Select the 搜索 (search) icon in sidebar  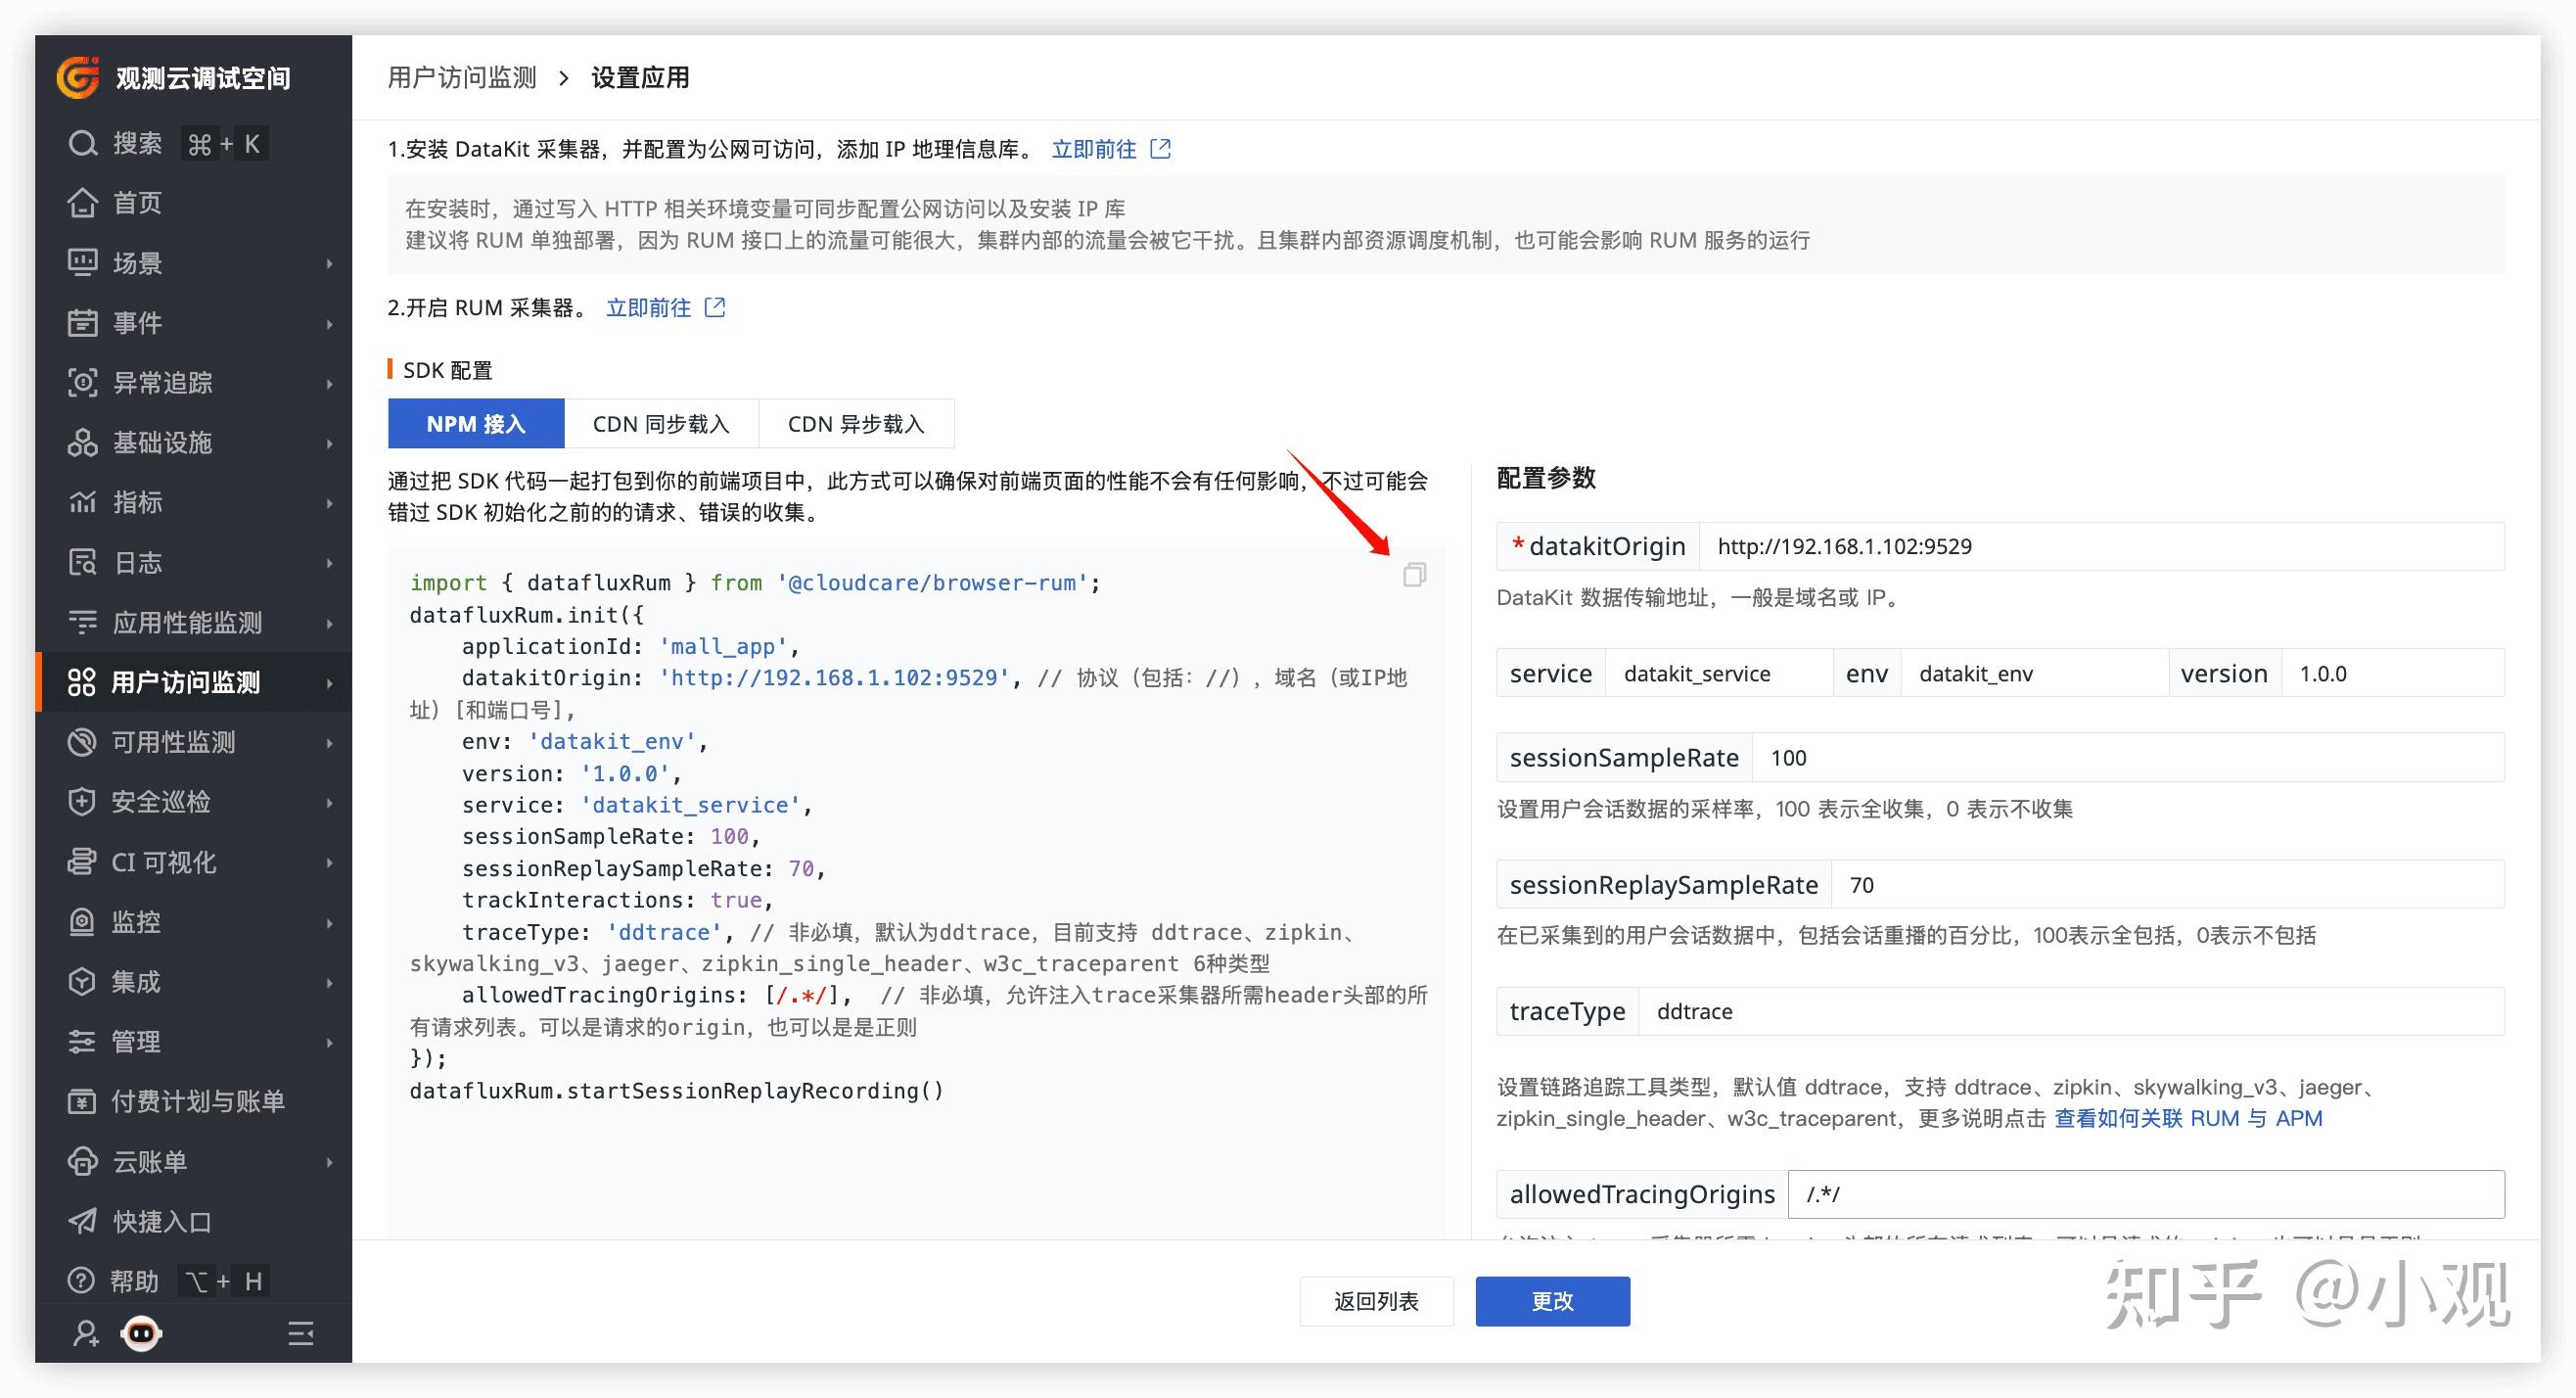click(82, 142)
